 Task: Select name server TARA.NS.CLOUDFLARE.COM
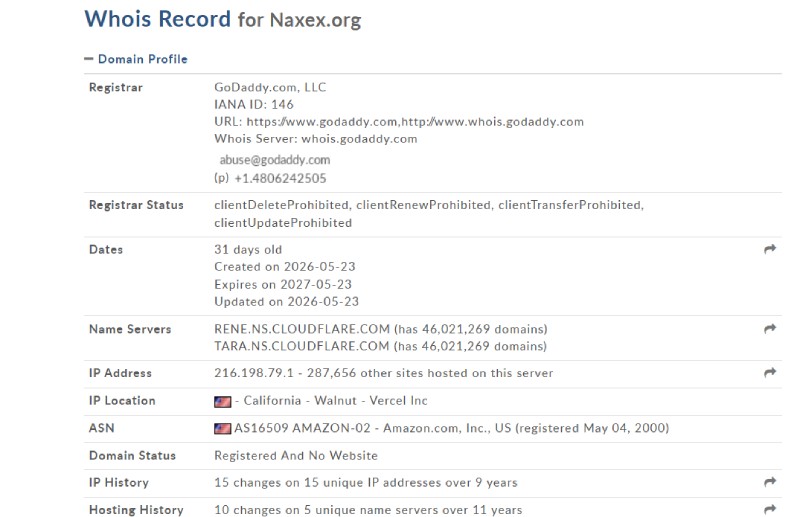[x=302, y=347]
